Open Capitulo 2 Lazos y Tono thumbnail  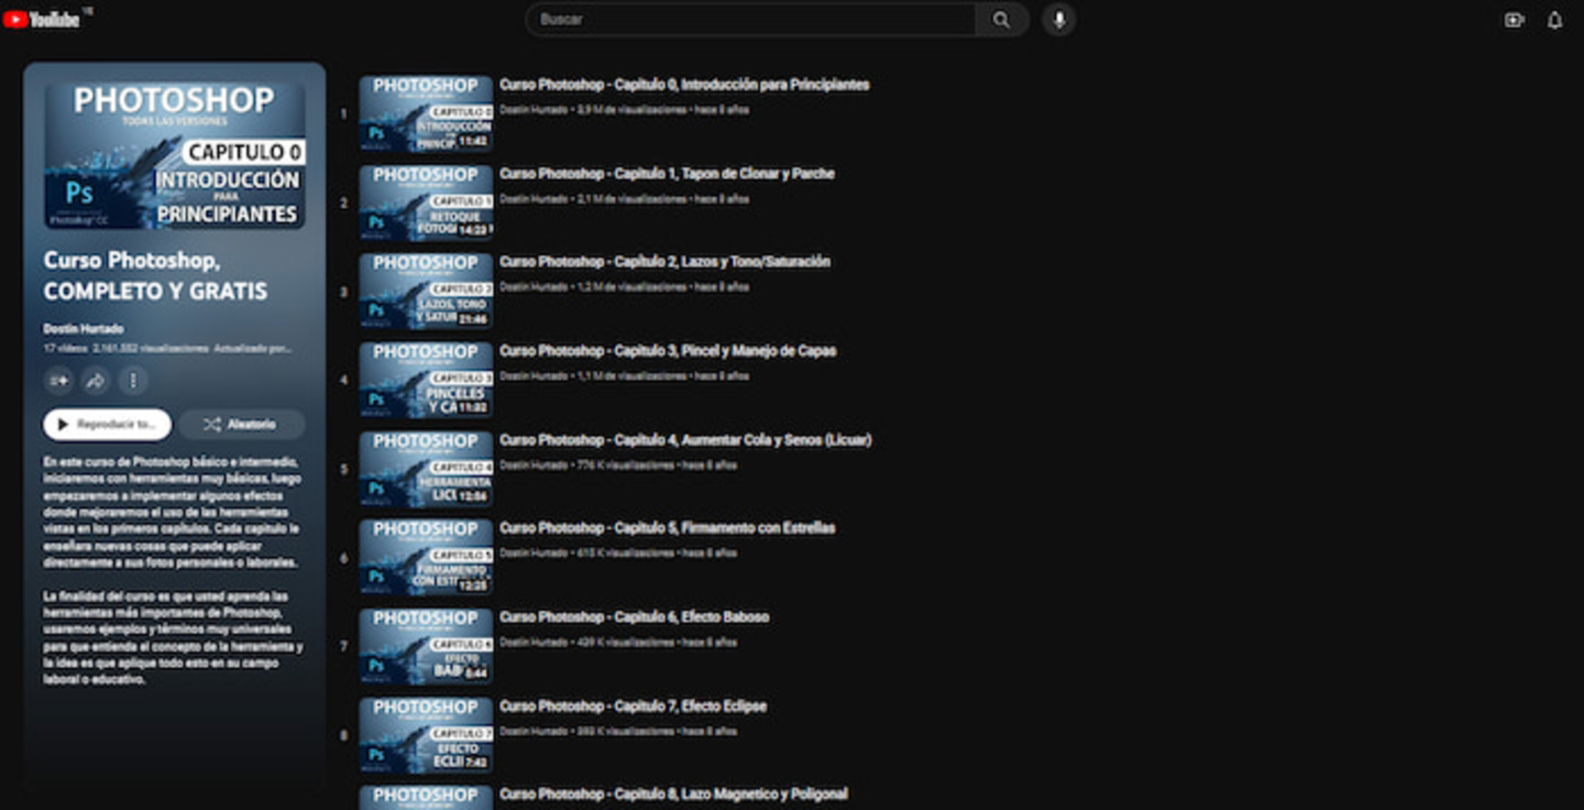(x=426, y=291)
